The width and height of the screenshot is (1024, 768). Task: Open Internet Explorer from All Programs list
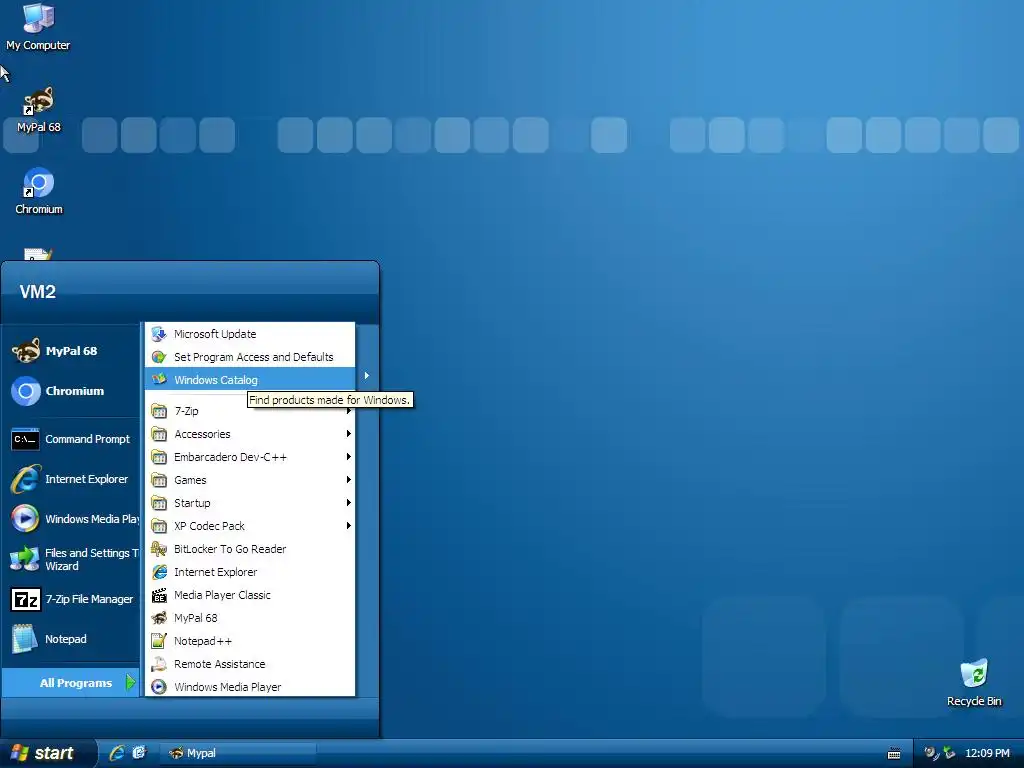point(250,572)
